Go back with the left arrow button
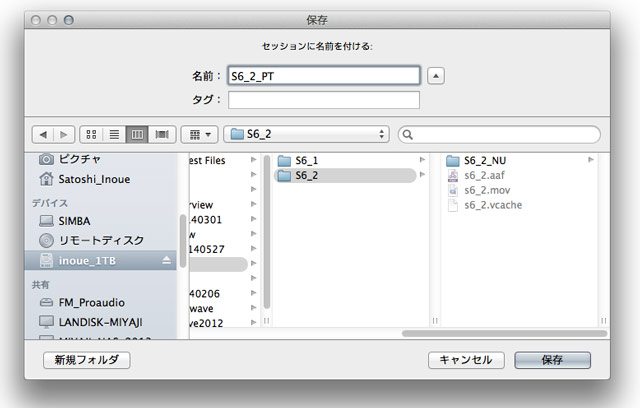The height and width of the screenshot is (408, 640). tap(43, 135)
